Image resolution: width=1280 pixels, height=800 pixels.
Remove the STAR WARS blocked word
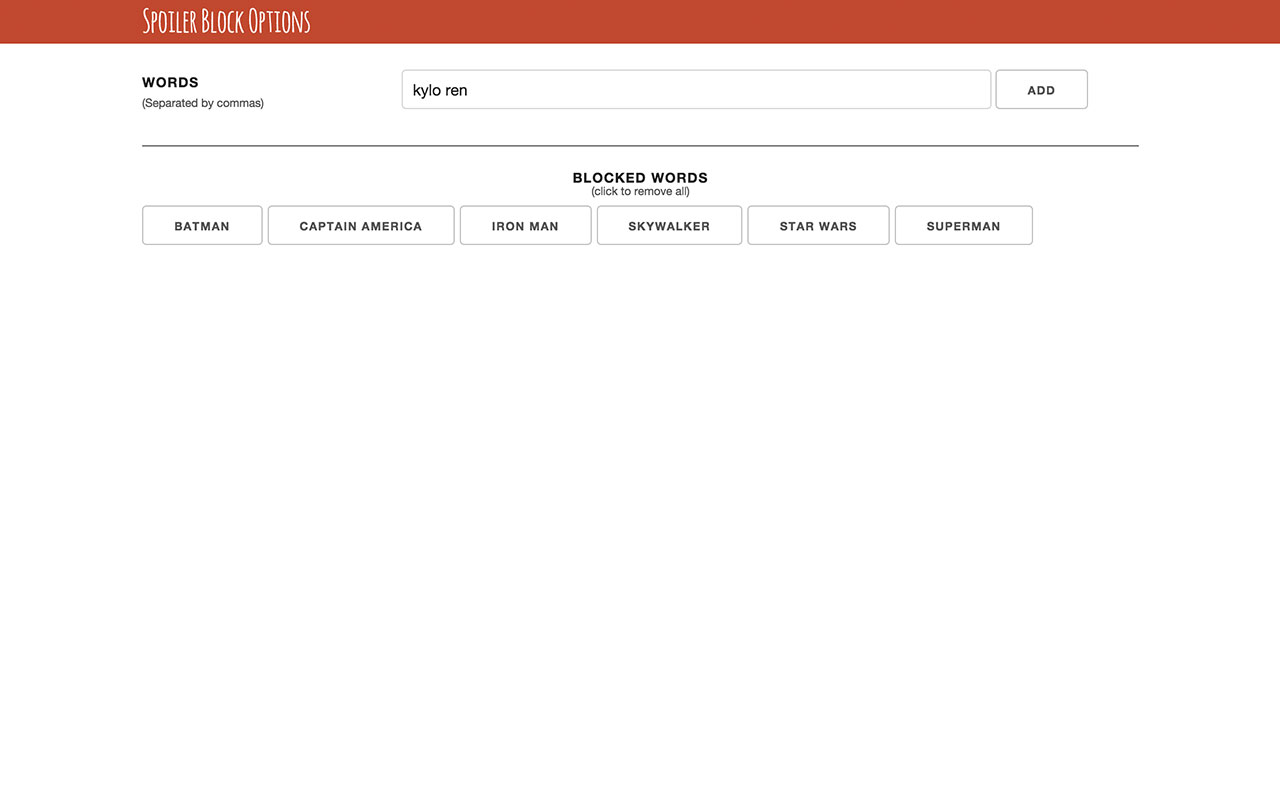point(818,225)
